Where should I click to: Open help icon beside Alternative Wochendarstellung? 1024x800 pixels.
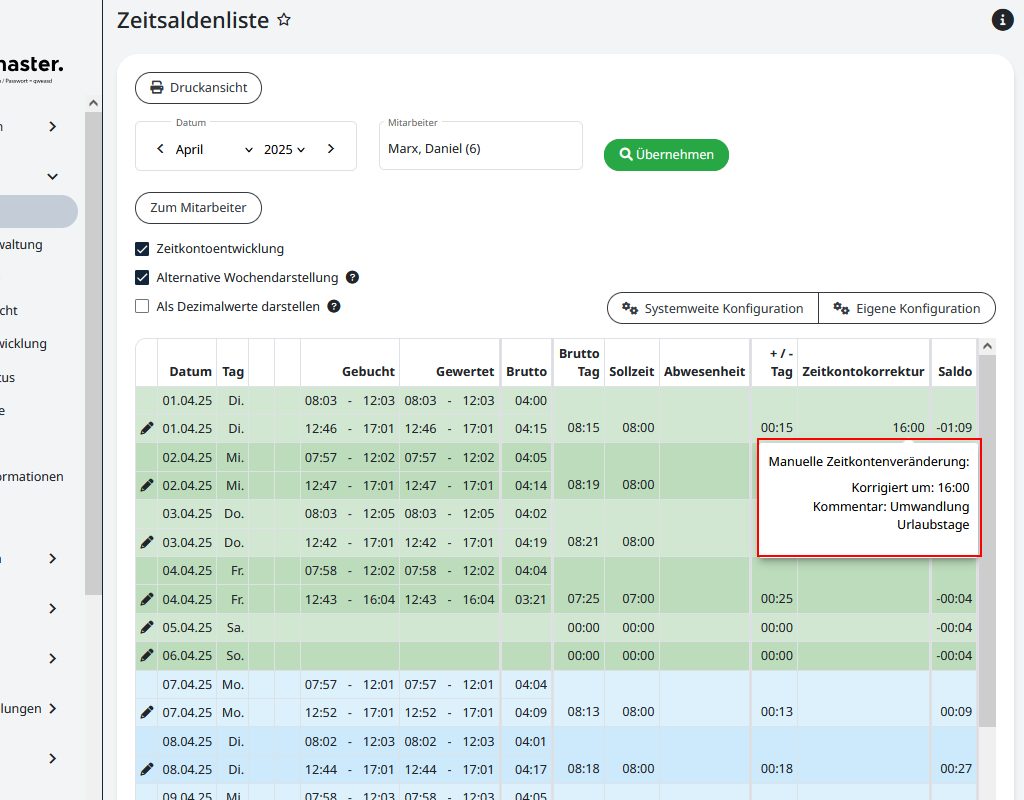[352, 278]
